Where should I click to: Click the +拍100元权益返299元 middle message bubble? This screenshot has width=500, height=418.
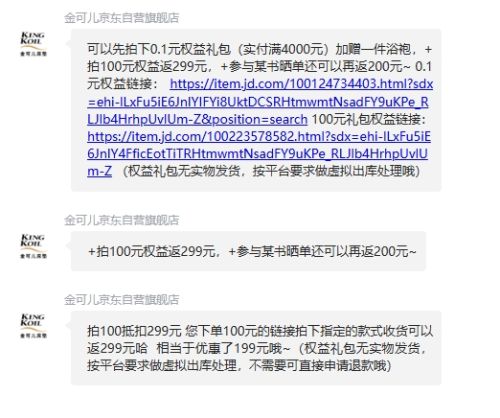pos(248,251)
